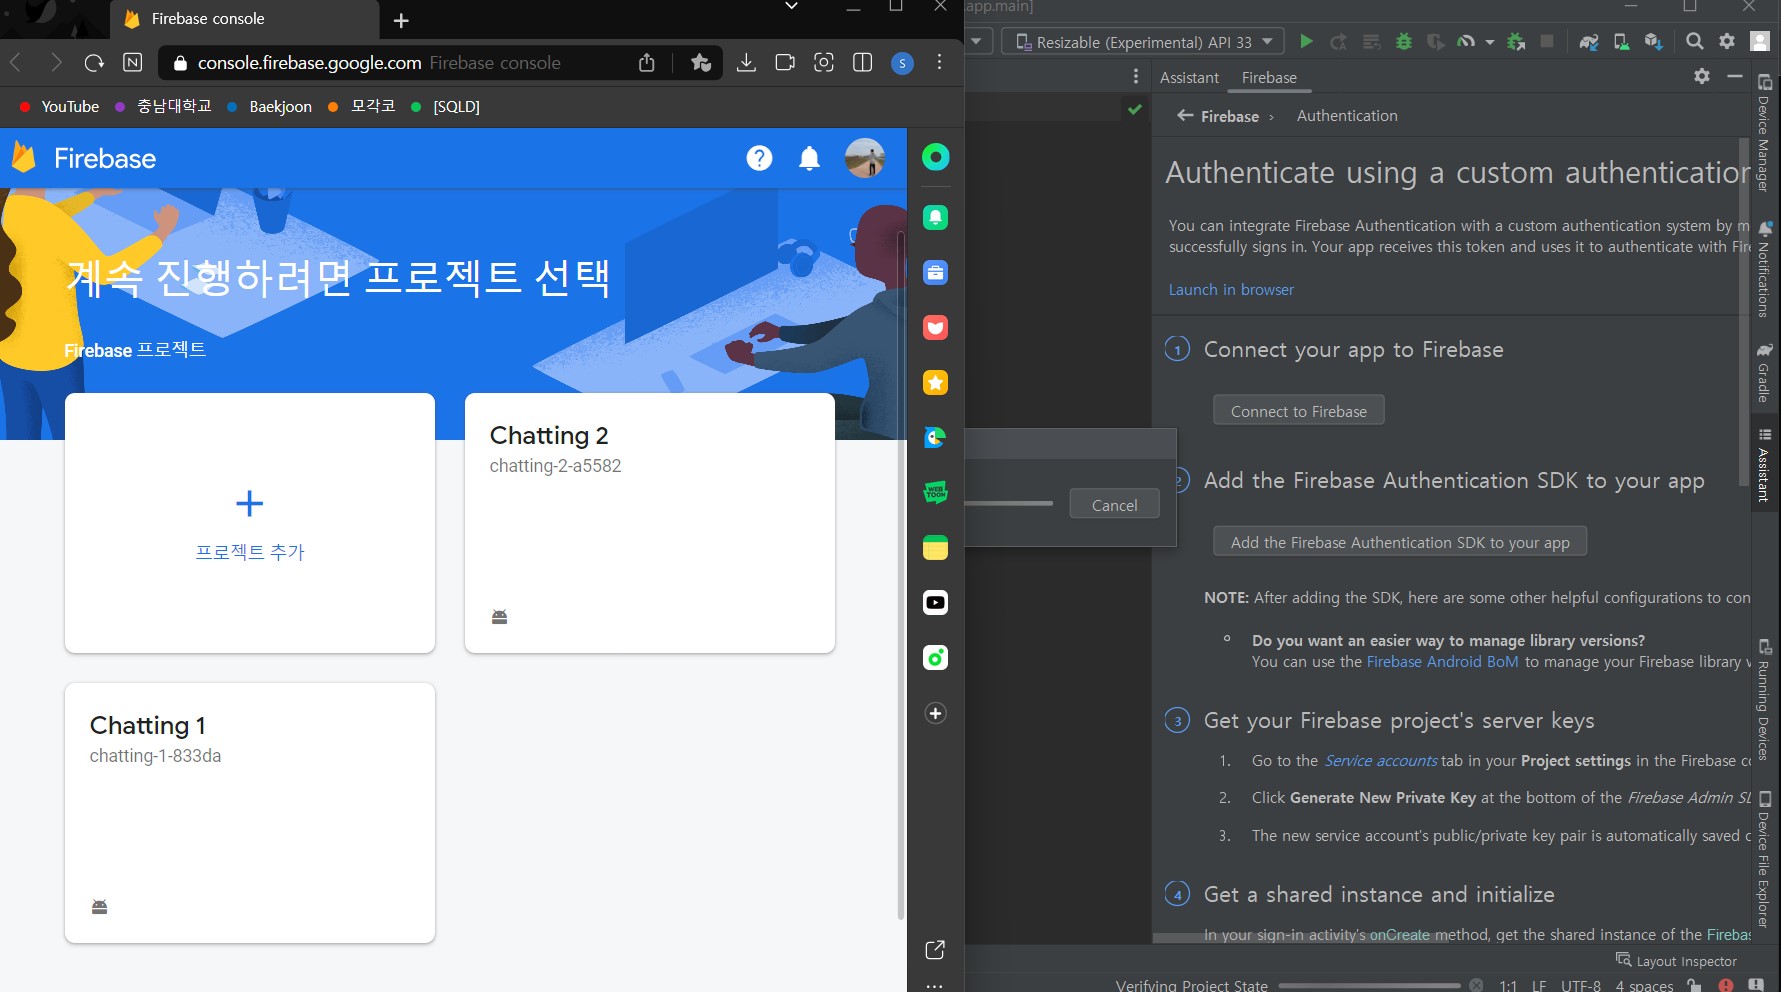This screenshot has height=992, width=1781.
Task: Click the green Debug bug icon
Action: pos(1404,41)
